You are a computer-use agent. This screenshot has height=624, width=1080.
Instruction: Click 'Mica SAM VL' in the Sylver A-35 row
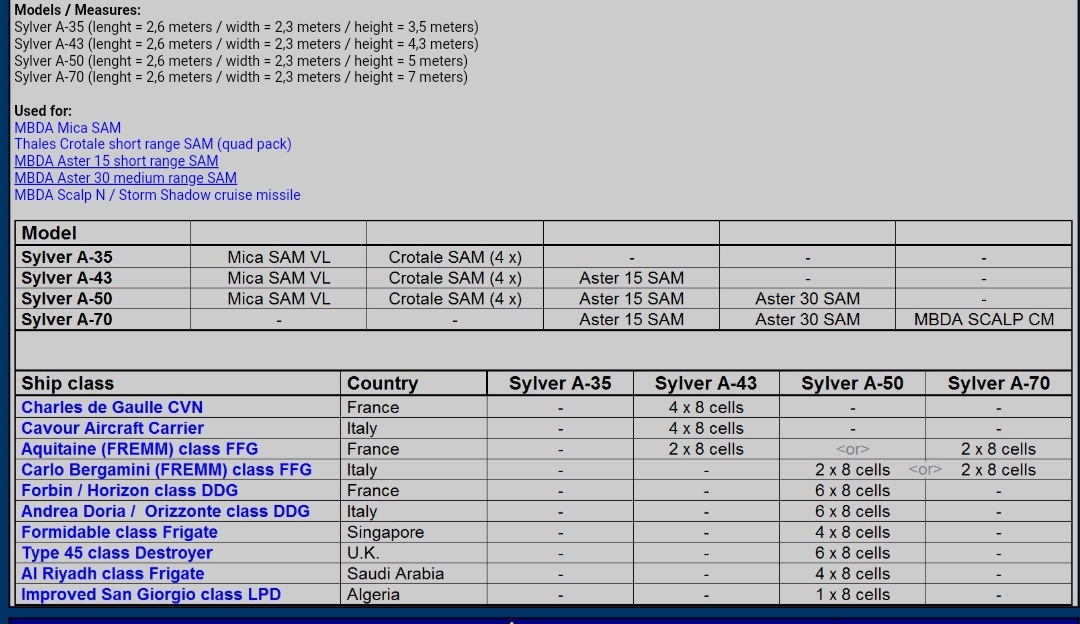pos(278,257)
